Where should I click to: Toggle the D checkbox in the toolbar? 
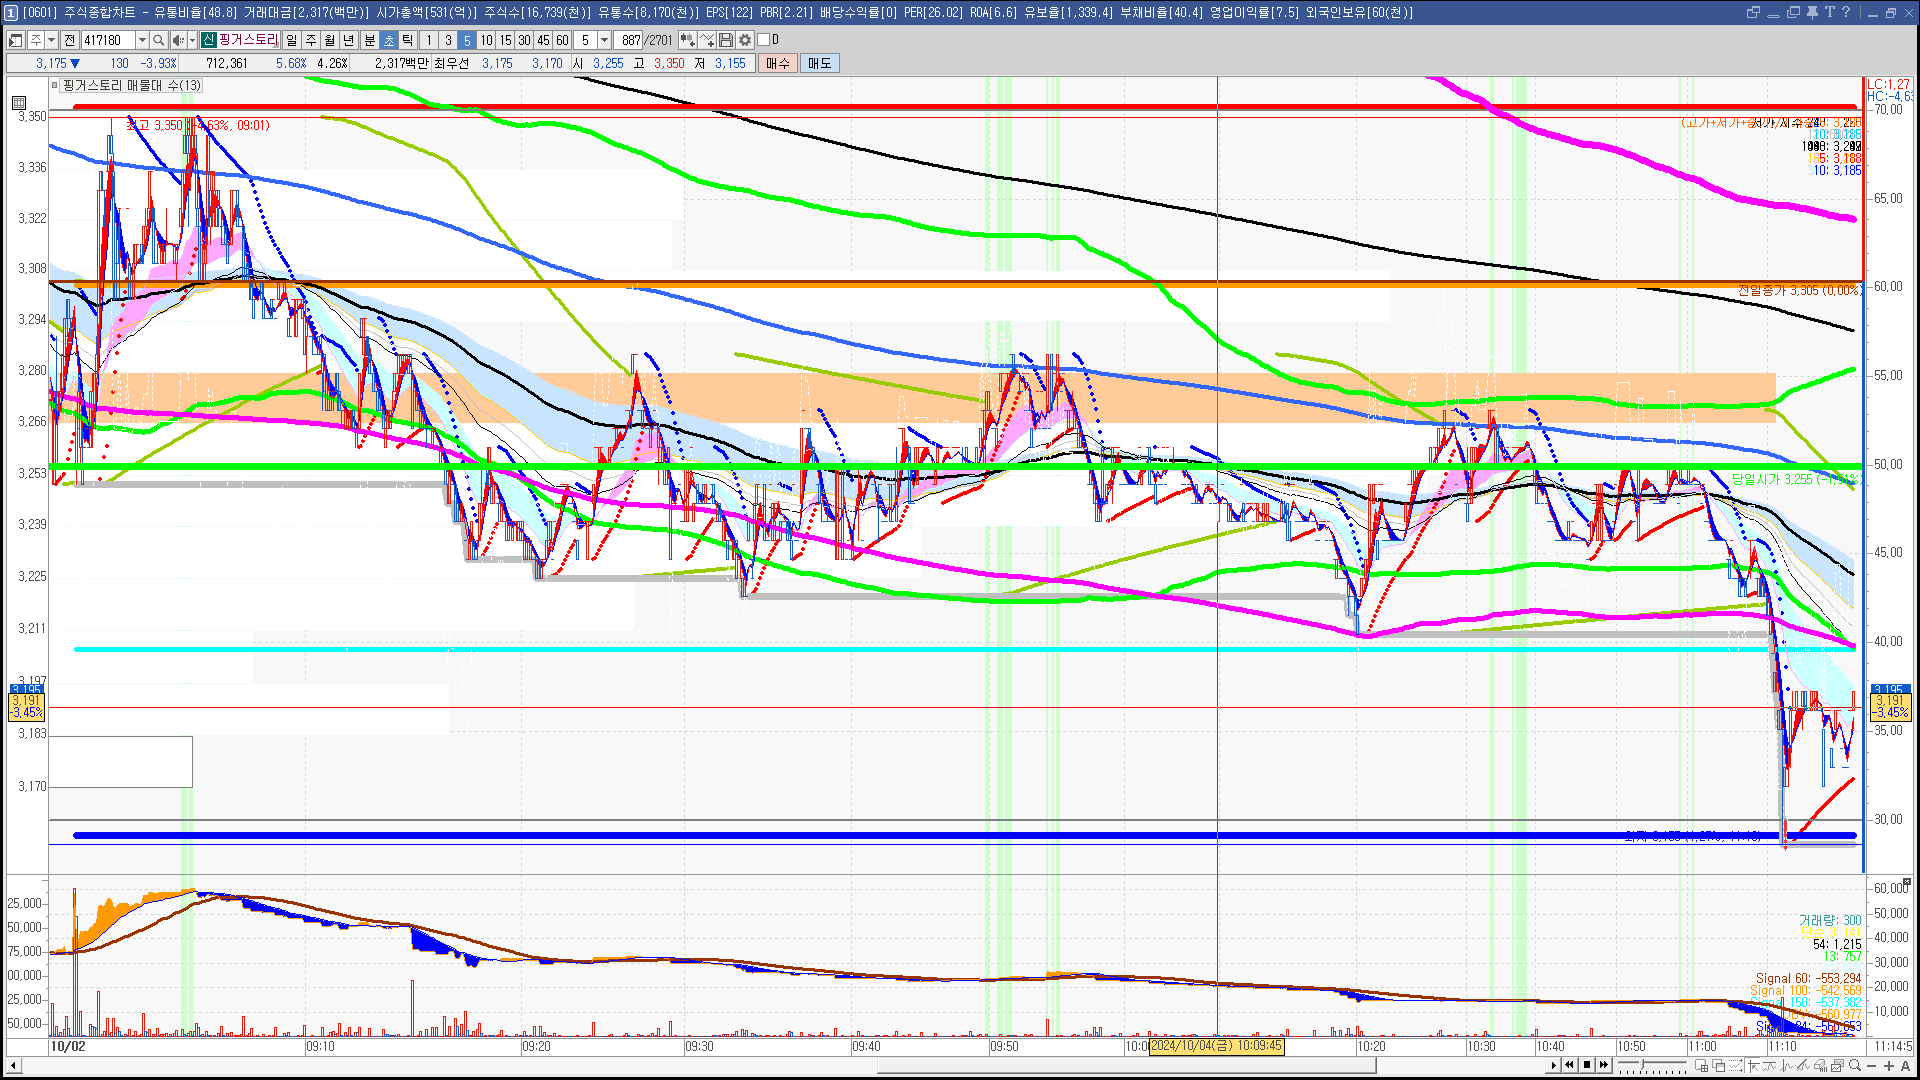[x=764, y=40]
